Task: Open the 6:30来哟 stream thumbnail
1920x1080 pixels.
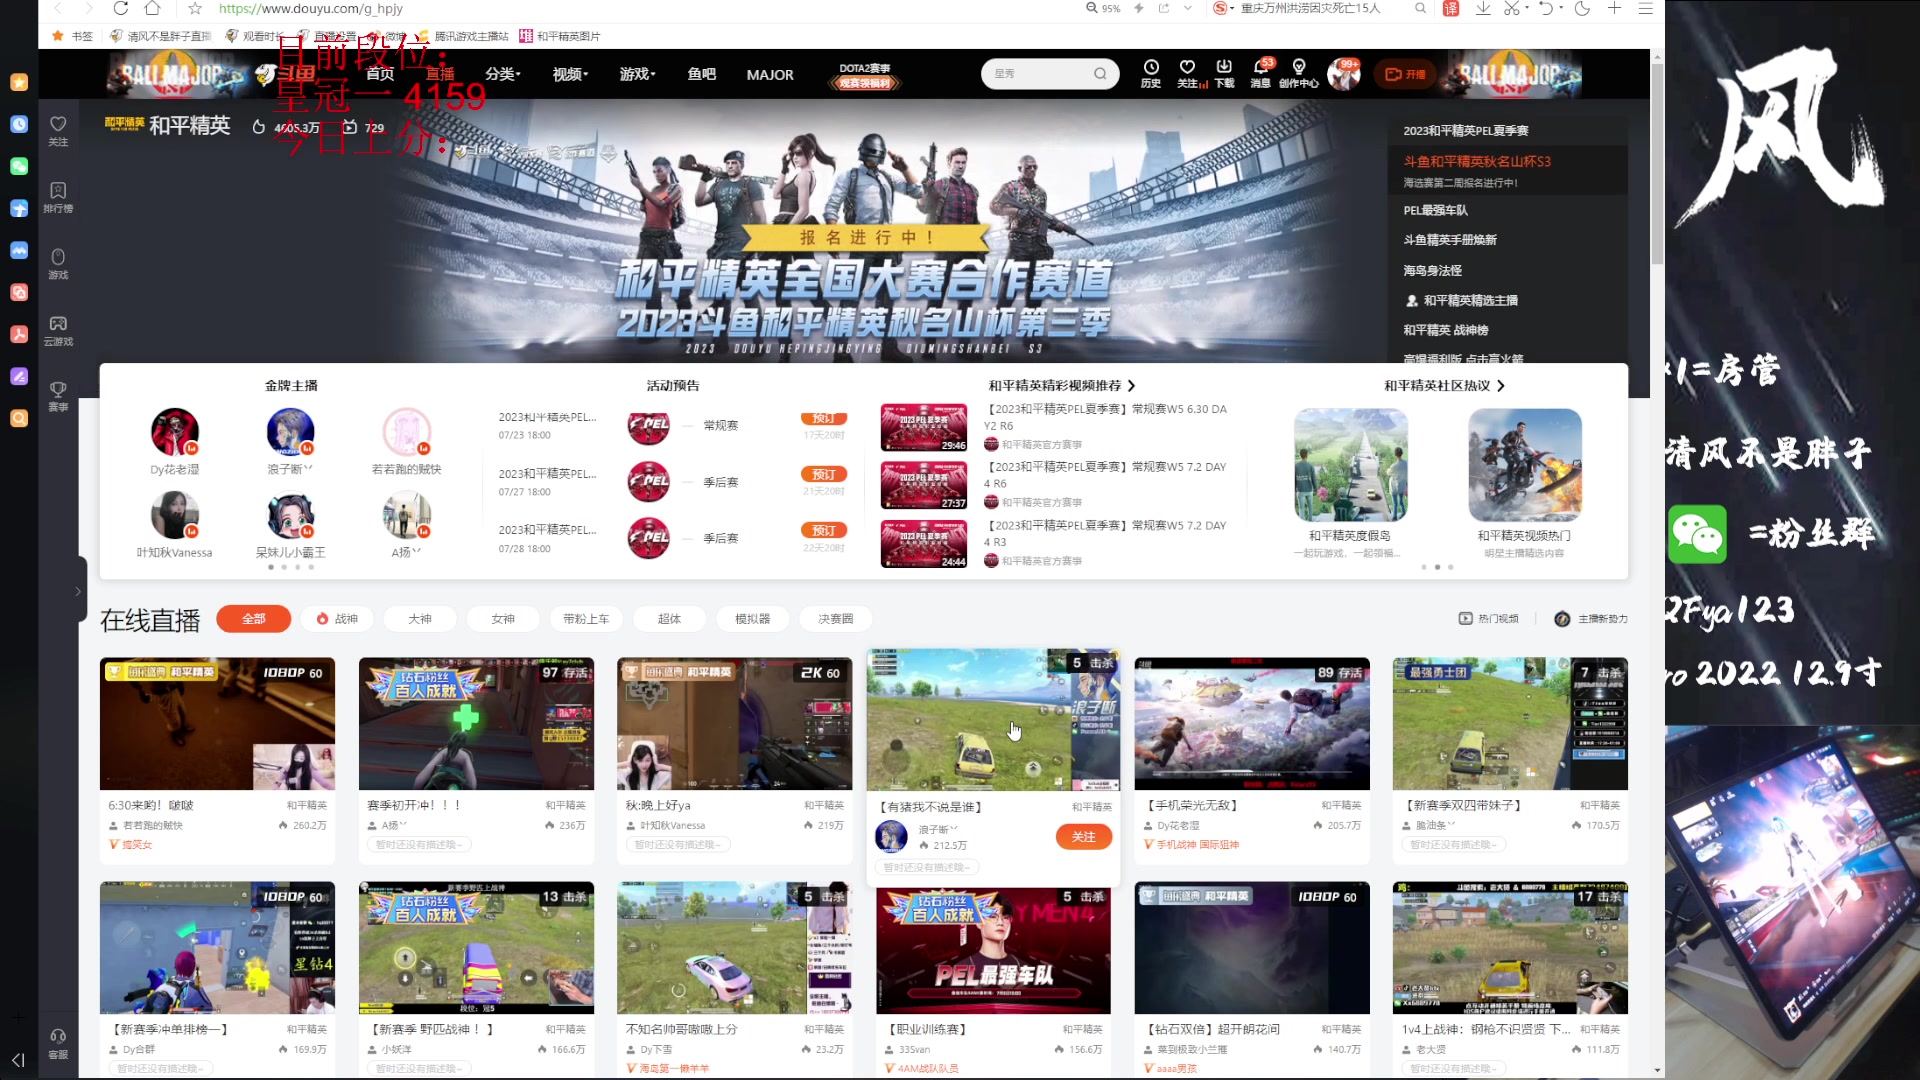Action: [x=217, y=723]
